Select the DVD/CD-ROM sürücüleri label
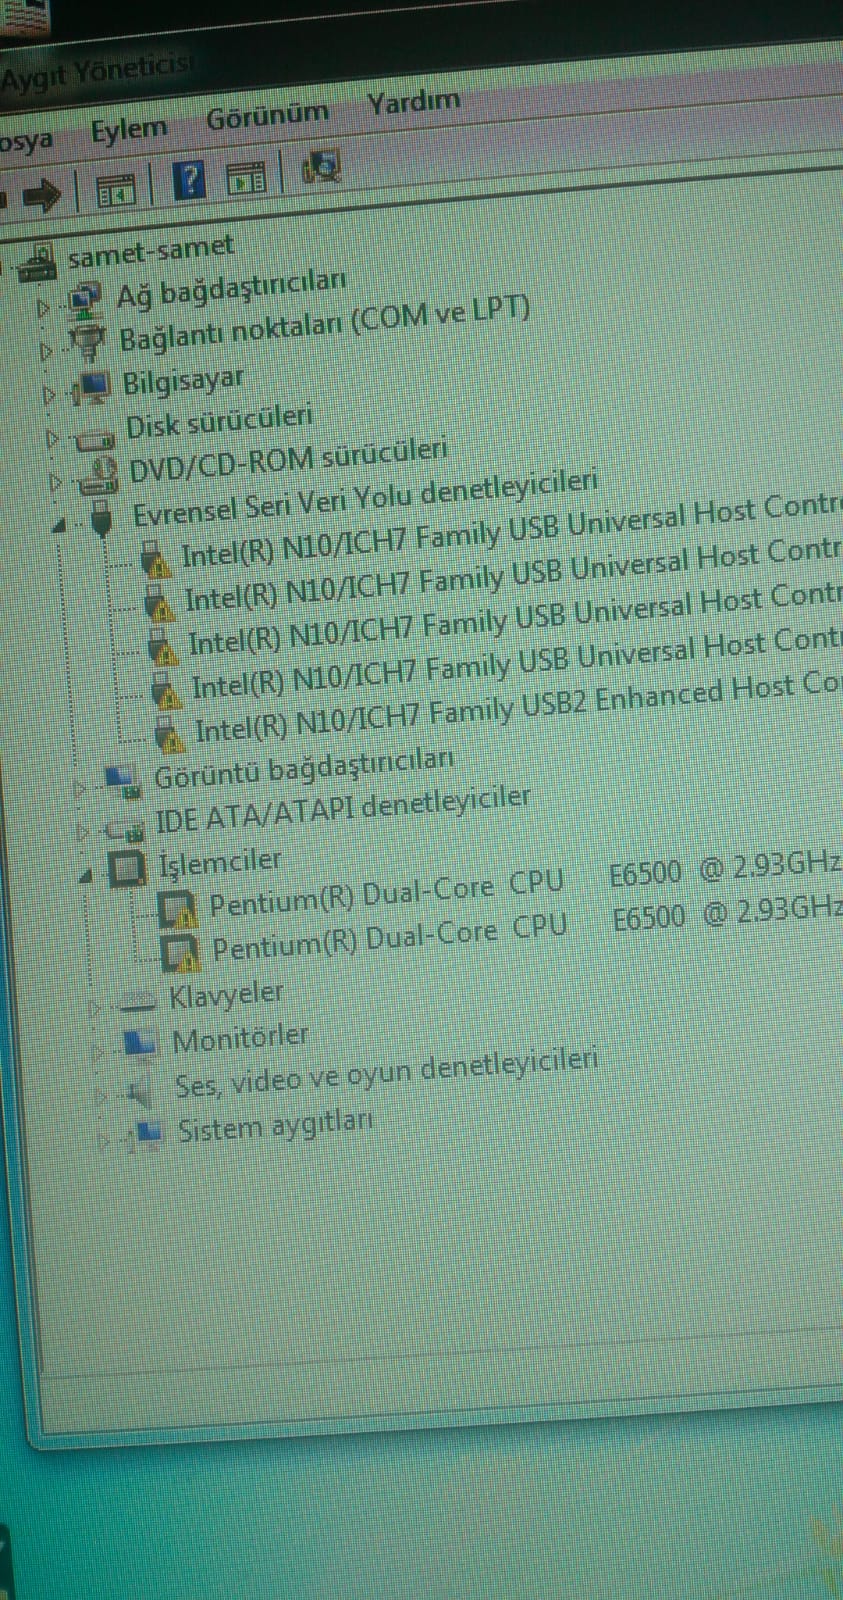The height and width of the screenshot is (1600, 843). pyautogui.click(x=288, y=460)
